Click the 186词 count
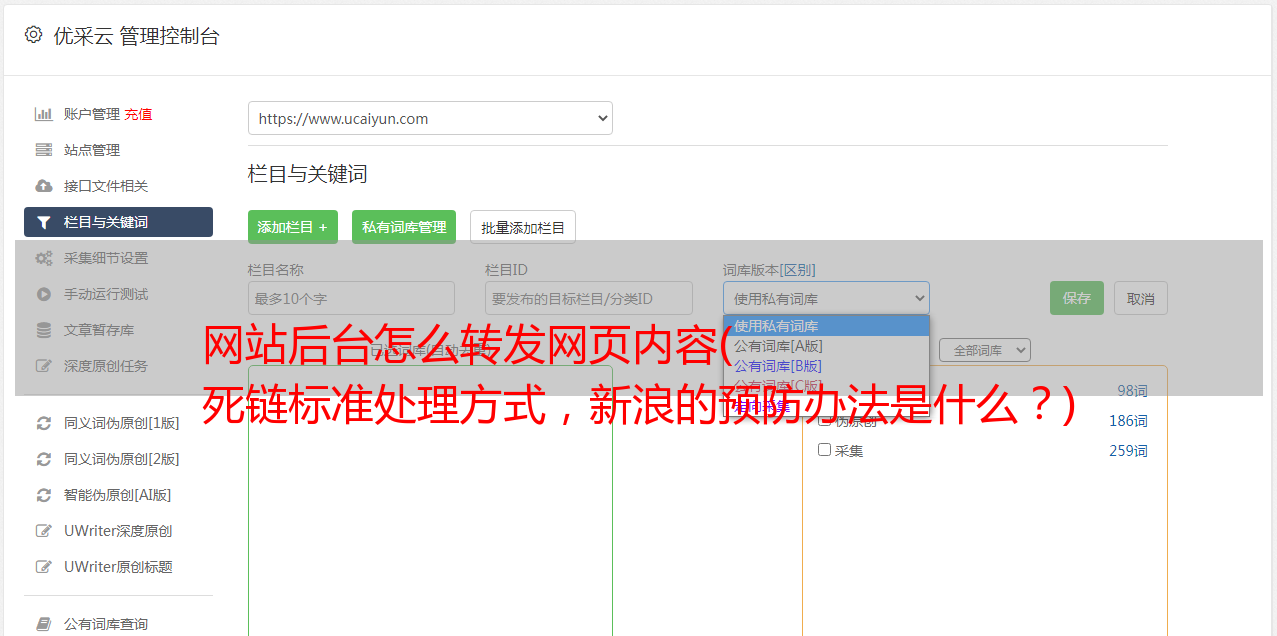The height and width of the screenshot is (636, 1277). pyautogui.click(x=1128, y=421)
